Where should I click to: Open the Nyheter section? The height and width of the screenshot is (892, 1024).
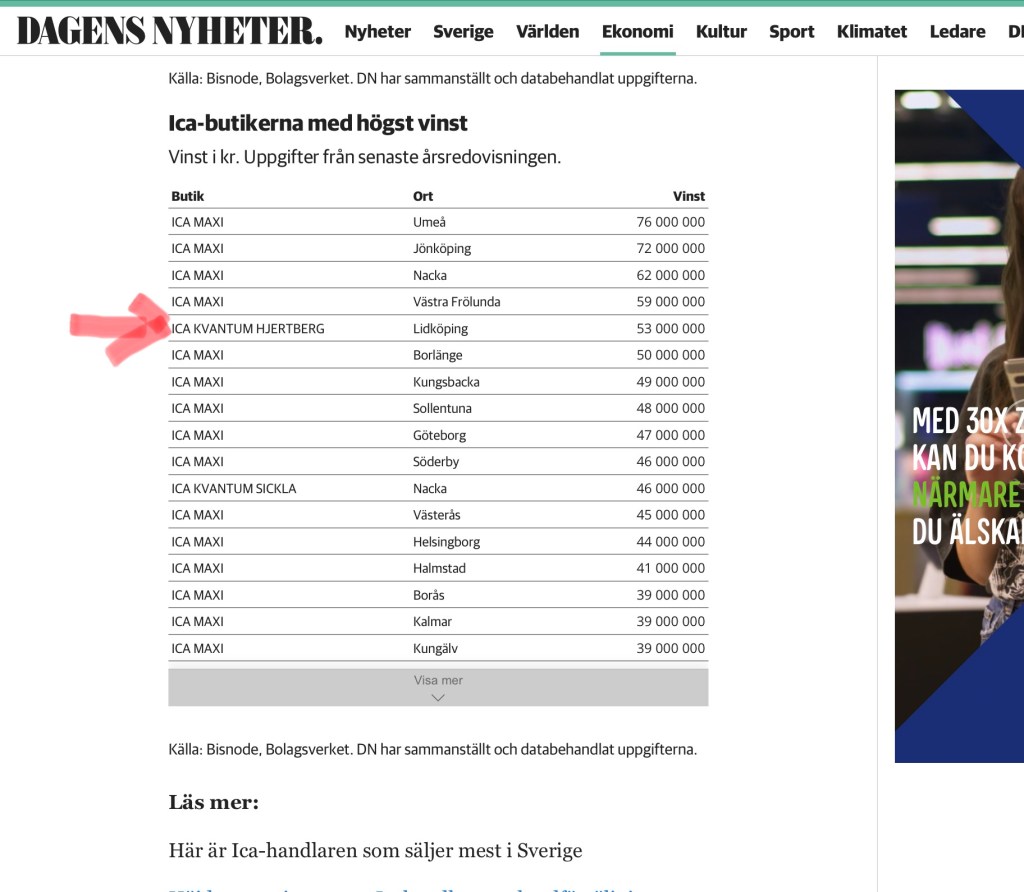[377, 31]
